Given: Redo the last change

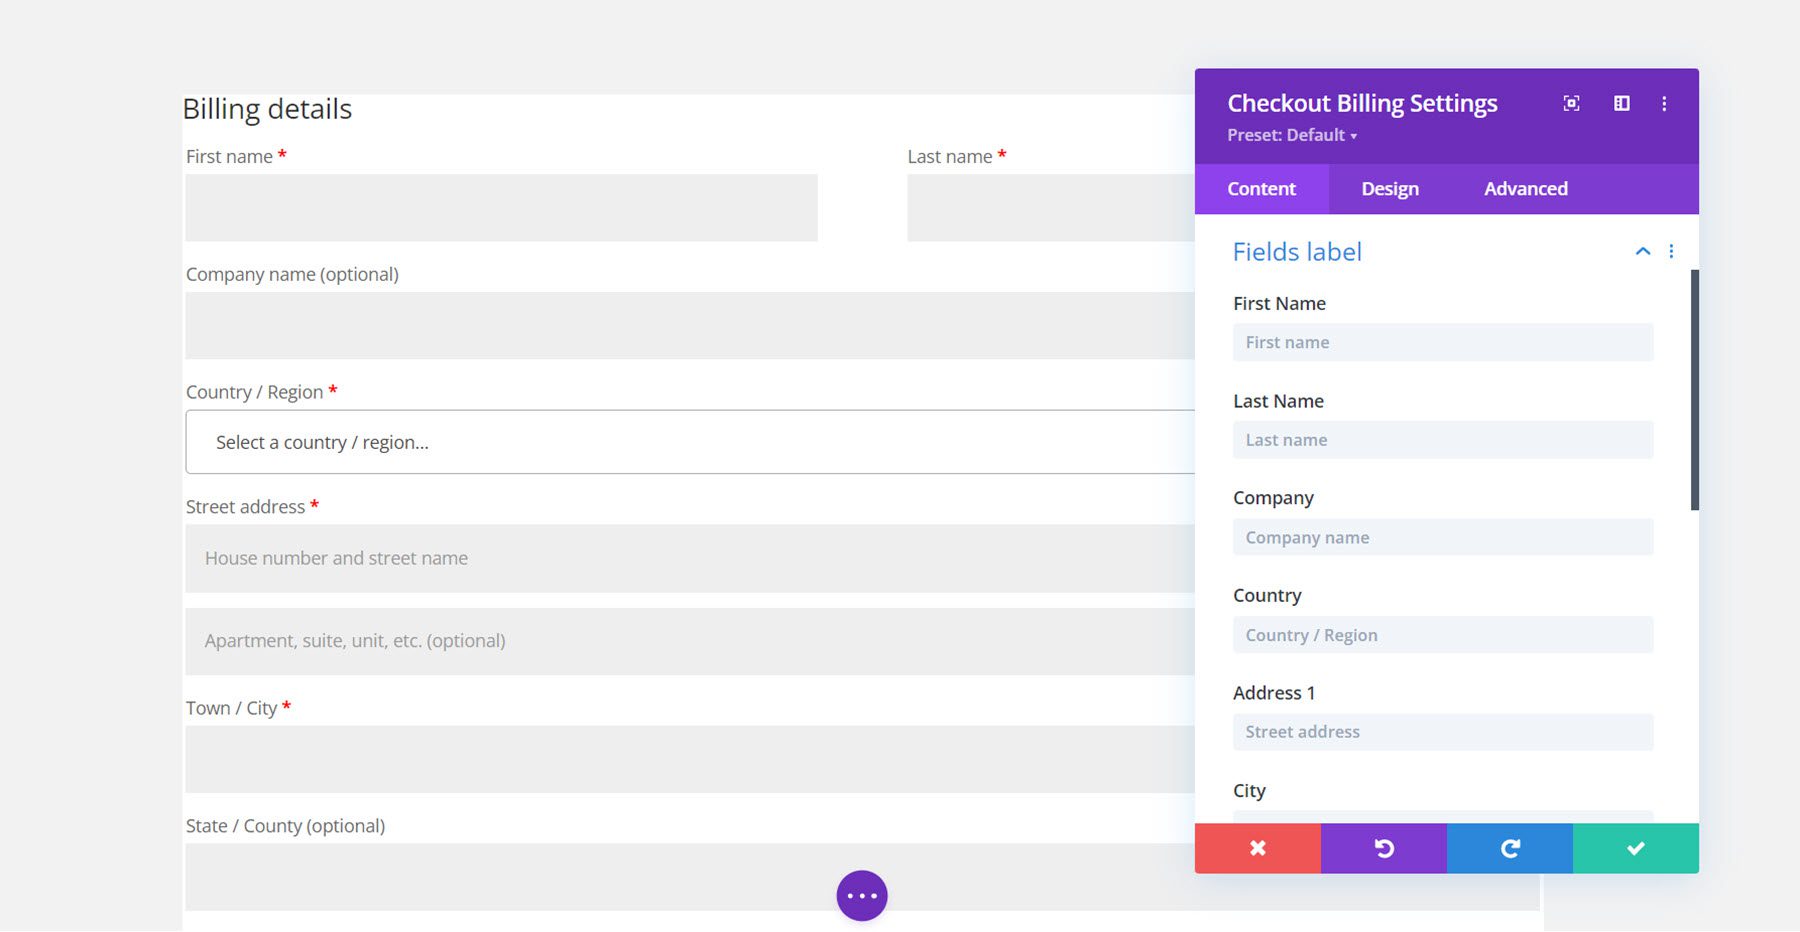Looking at the screenshot, I should coord(1510,848).
